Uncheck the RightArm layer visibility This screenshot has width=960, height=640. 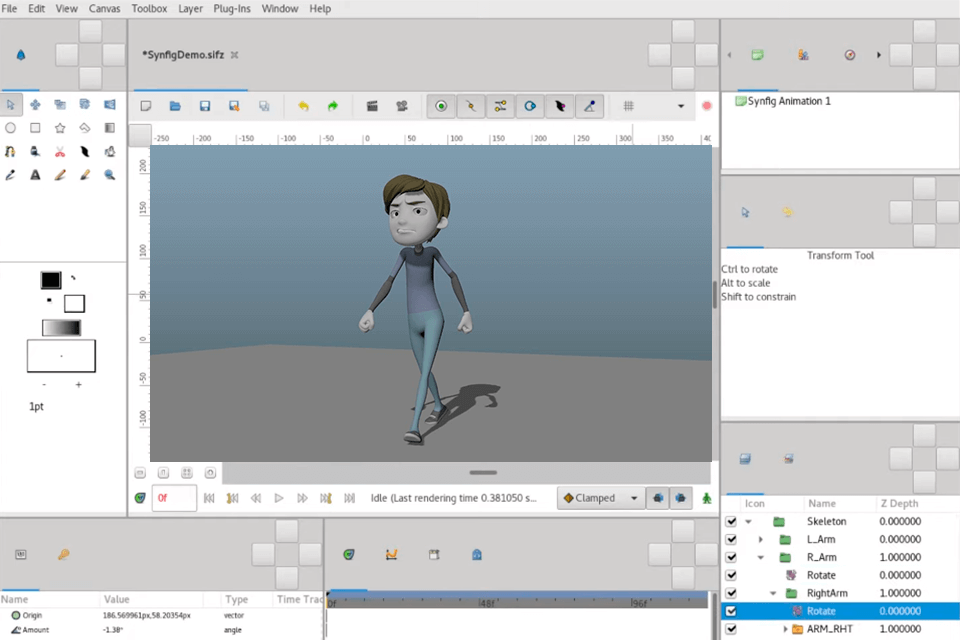click(731, 593)
